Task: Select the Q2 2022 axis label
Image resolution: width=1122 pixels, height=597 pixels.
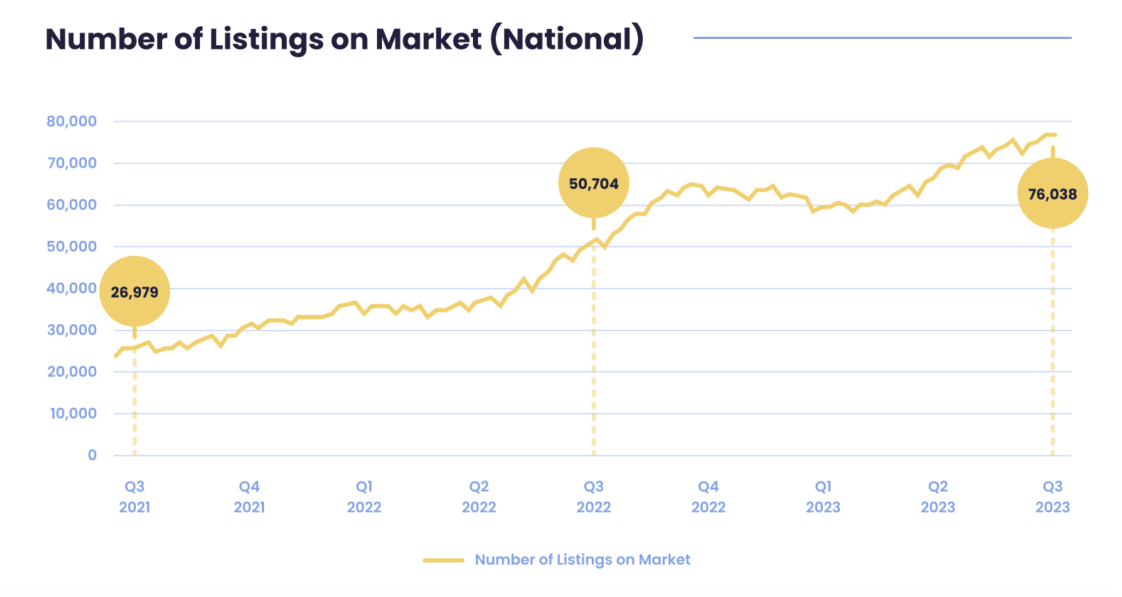Action: [479, 496]
